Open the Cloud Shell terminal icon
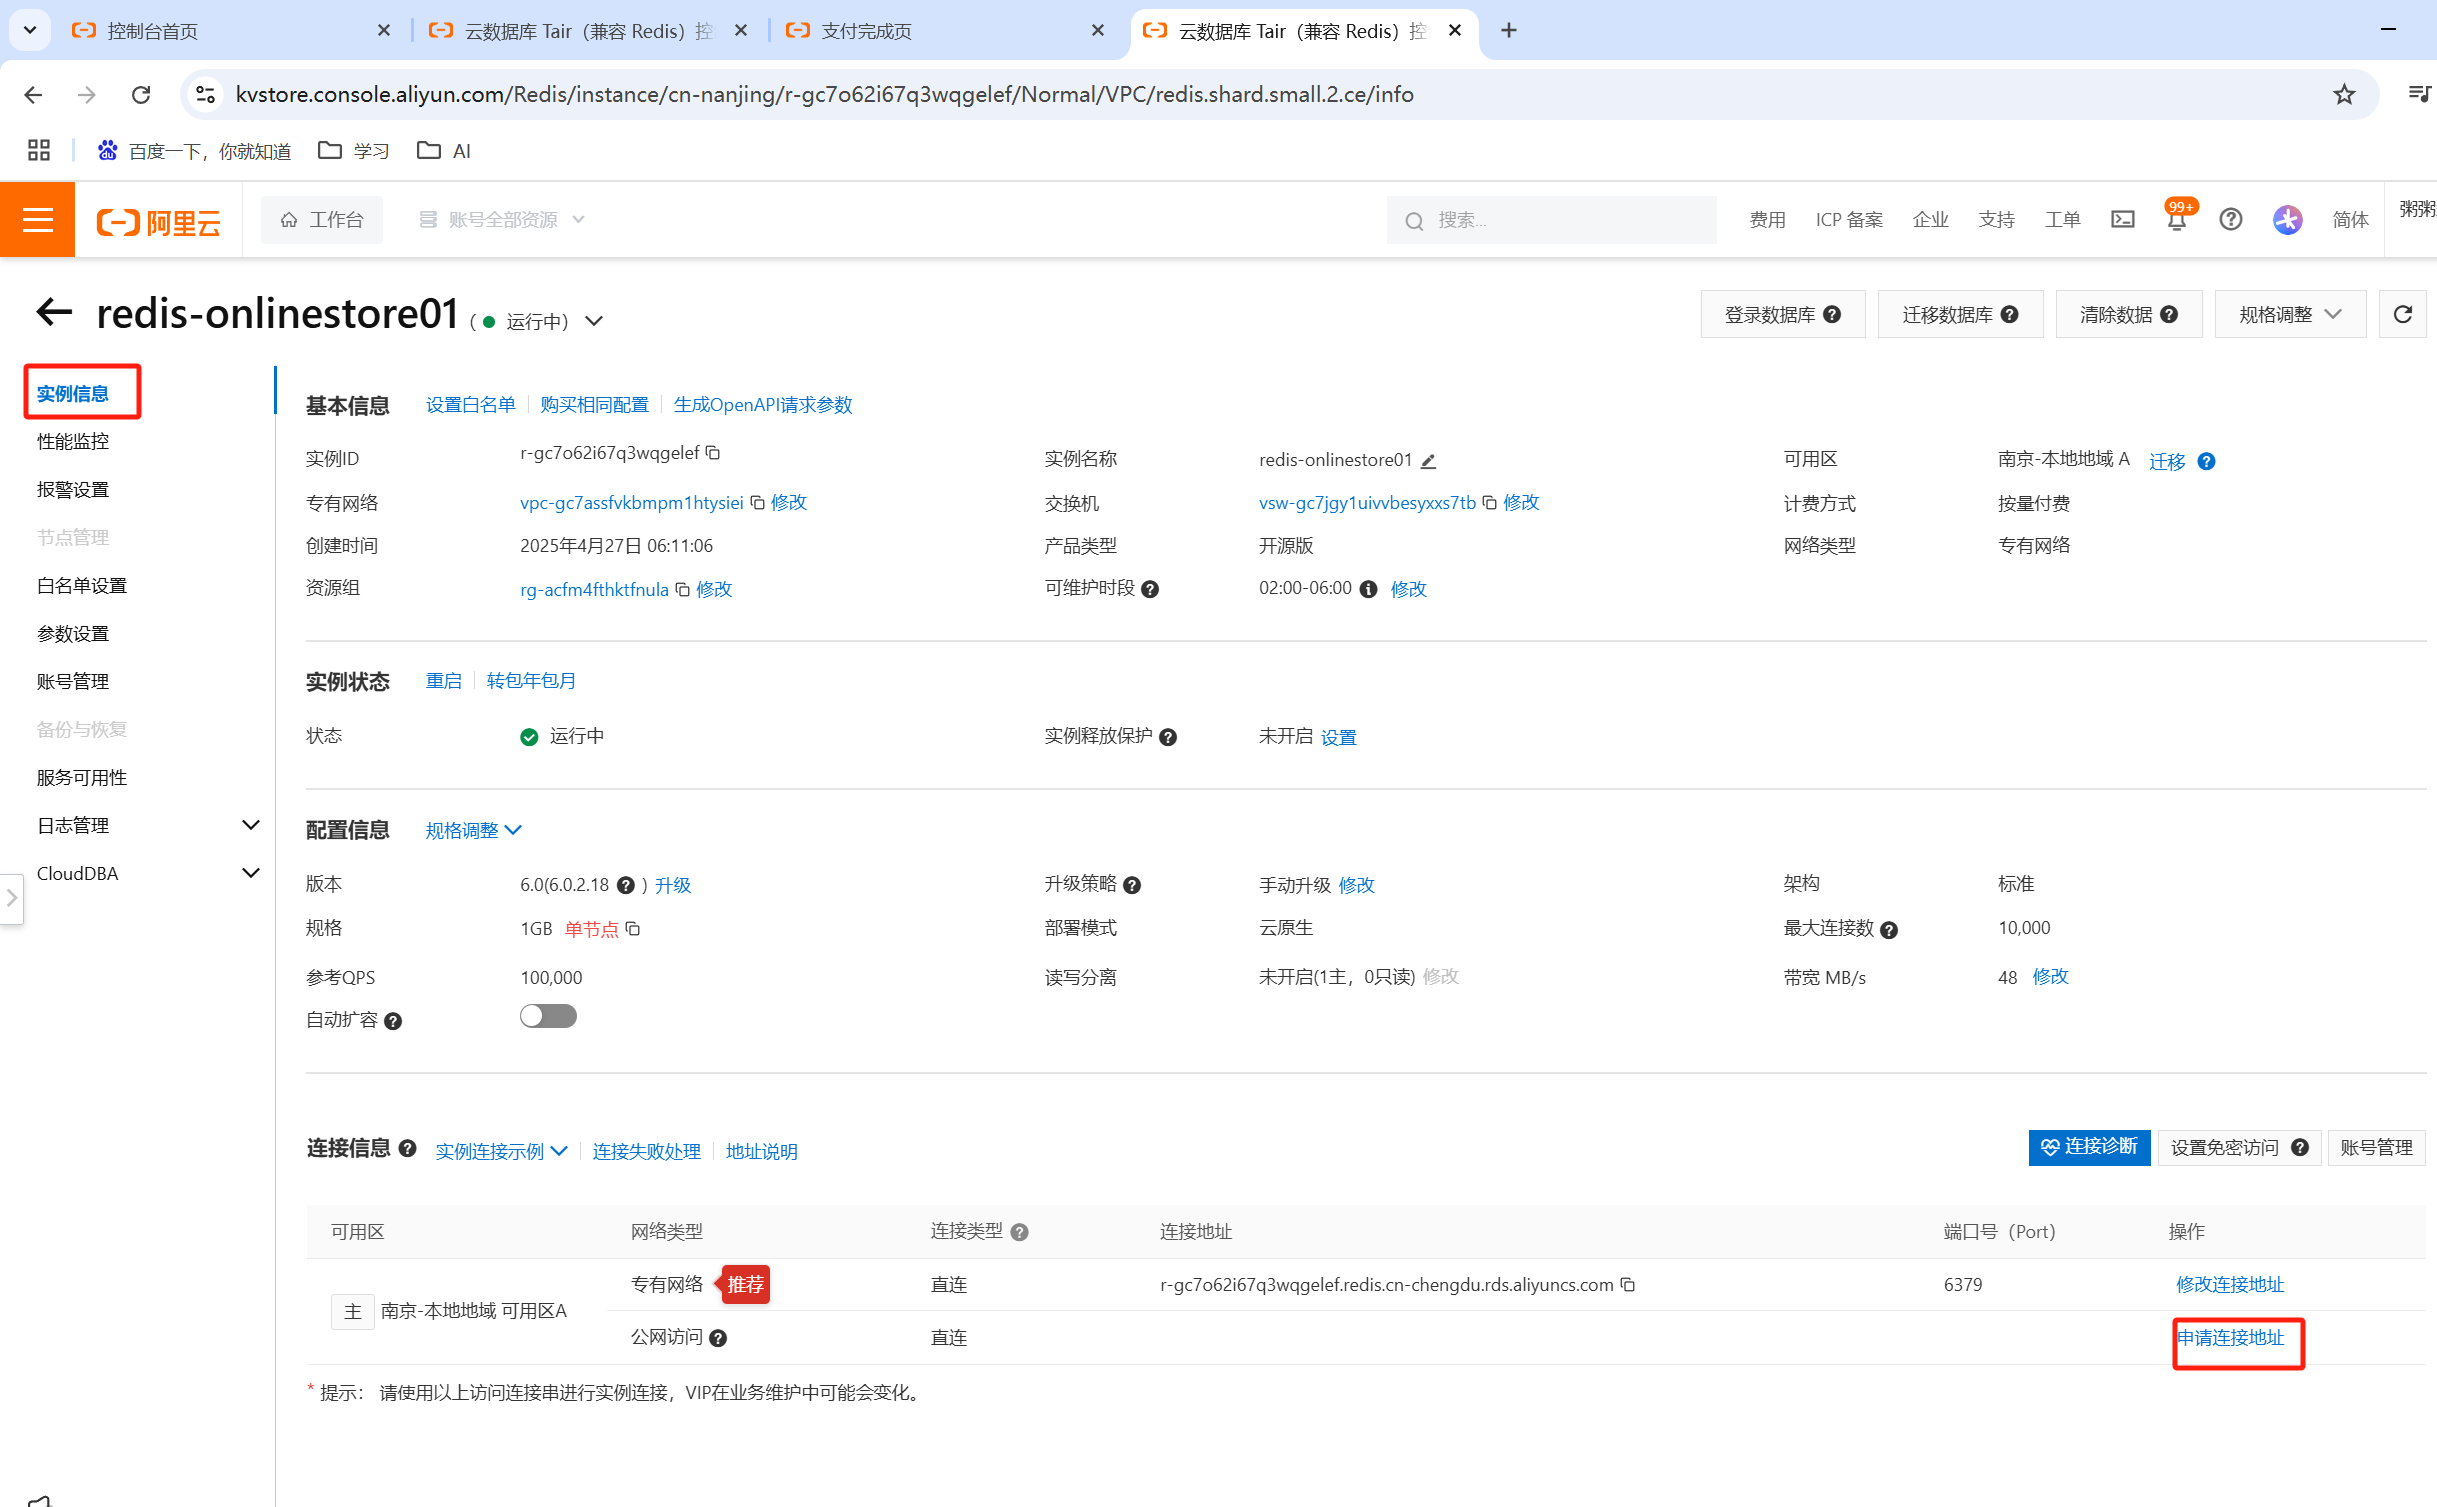Screen dimensions: 2437x1507 coord(2122,219)
